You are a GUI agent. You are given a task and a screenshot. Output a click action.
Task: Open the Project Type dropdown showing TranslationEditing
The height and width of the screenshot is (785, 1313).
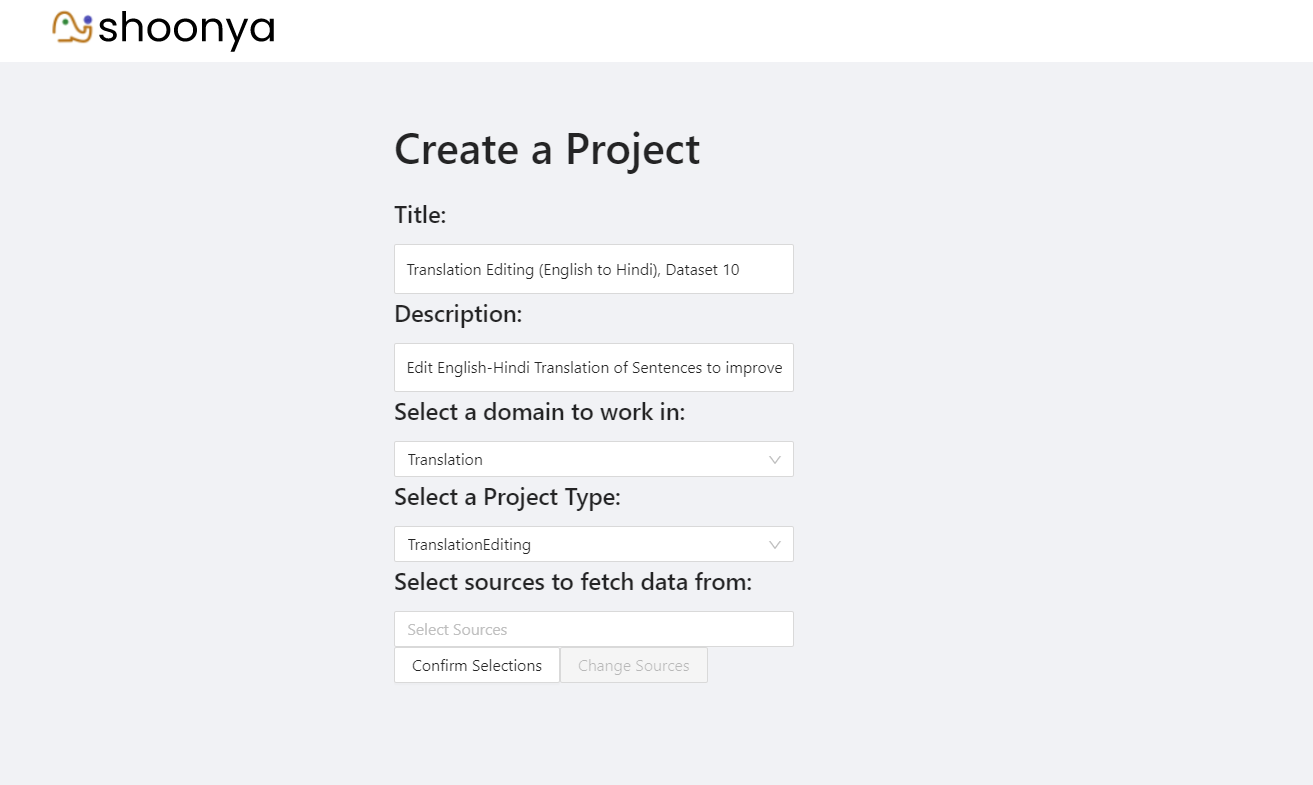[x=580, y=545]
